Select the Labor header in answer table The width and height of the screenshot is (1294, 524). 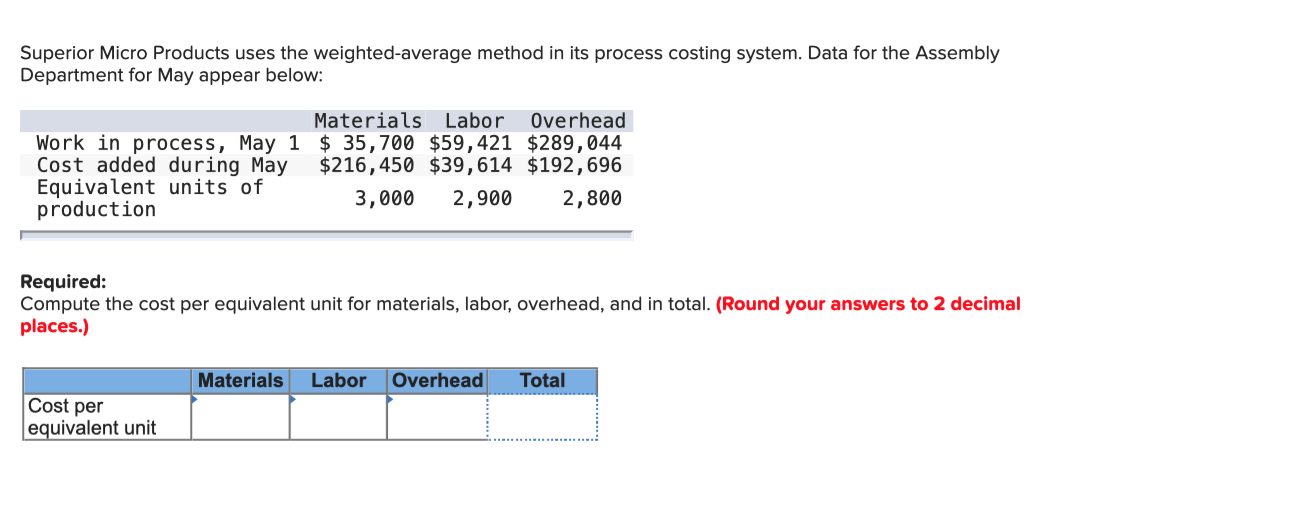(x=338, y=381)
